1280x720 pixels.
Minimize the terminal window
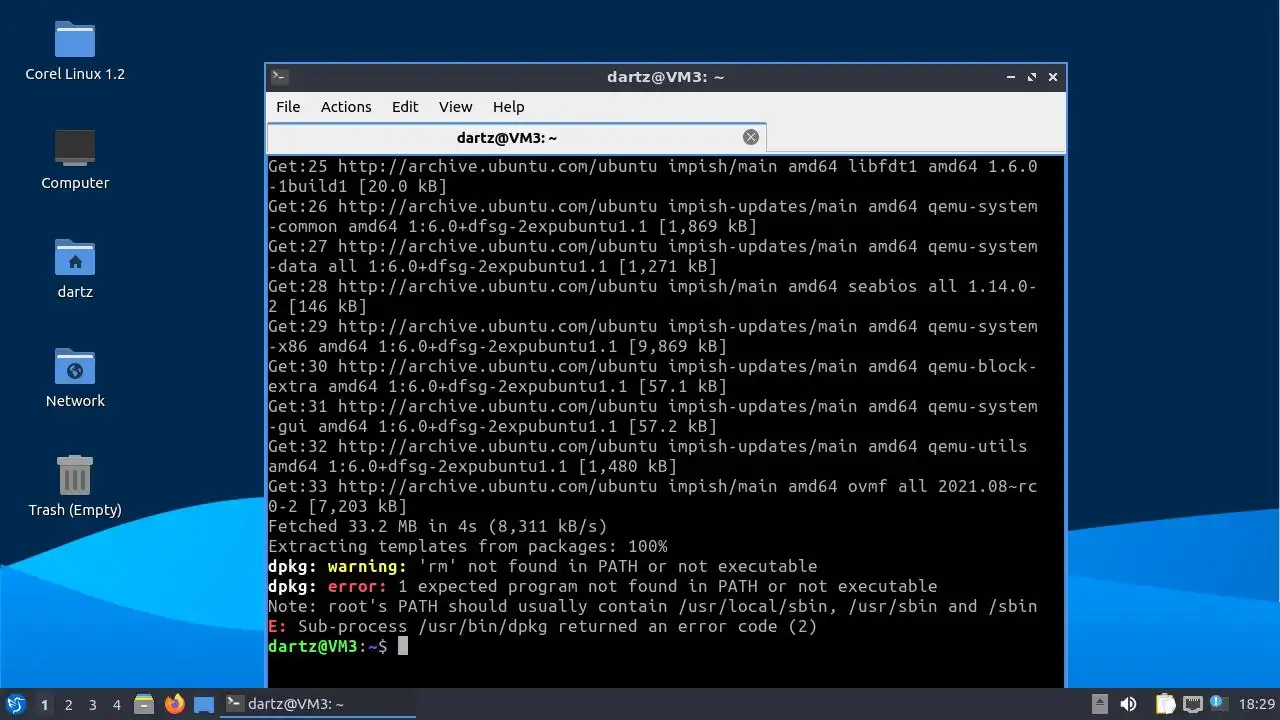coord(1011,77)
